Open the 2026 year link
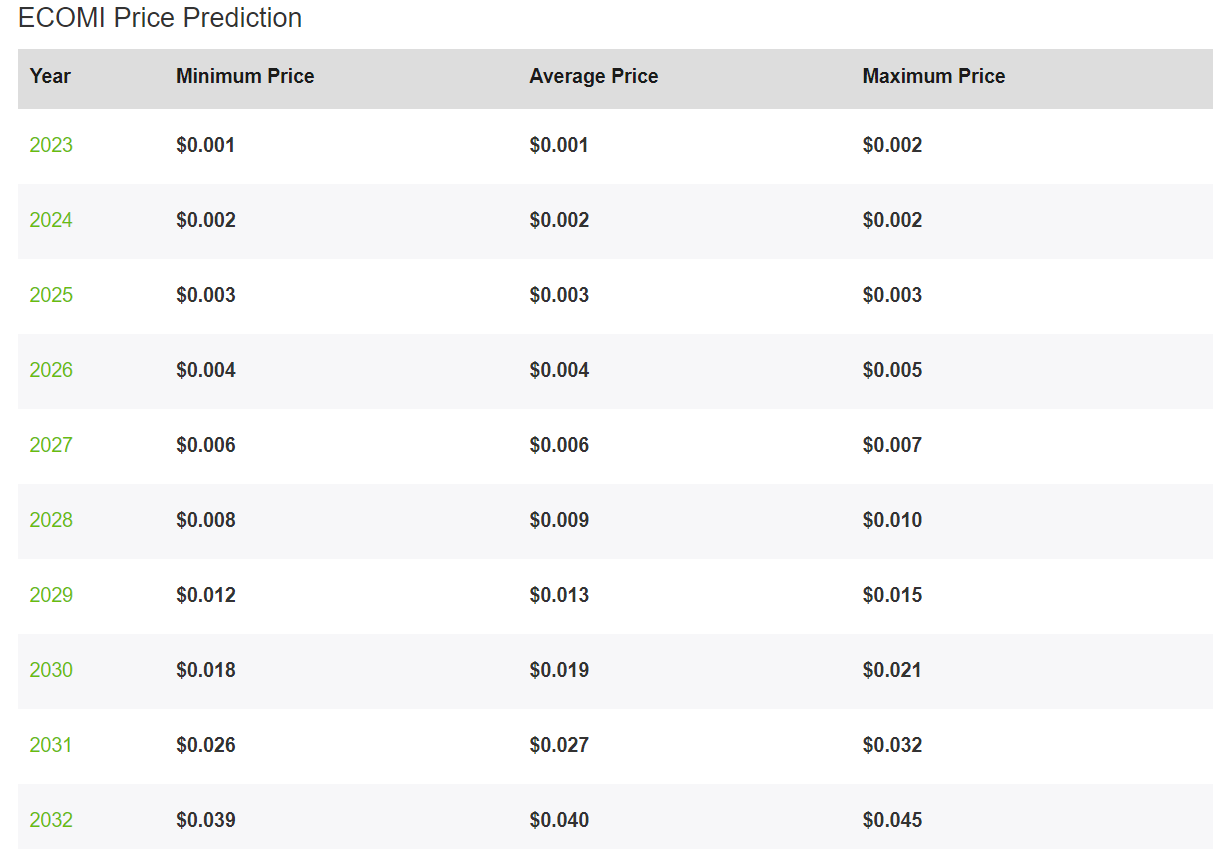 (x=51, y=370)
